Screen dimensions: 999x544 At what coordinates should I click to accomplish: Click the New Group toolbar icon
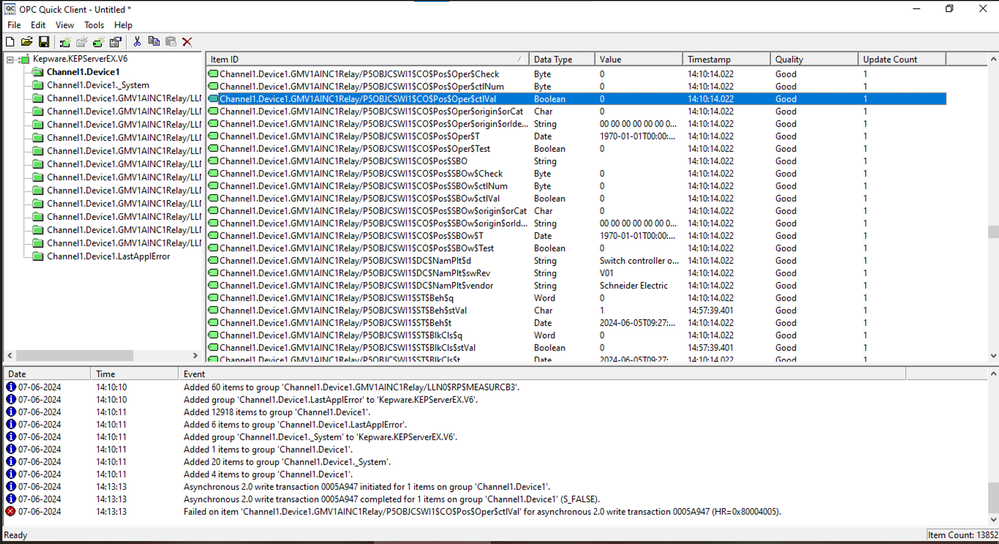click(82, 42)
